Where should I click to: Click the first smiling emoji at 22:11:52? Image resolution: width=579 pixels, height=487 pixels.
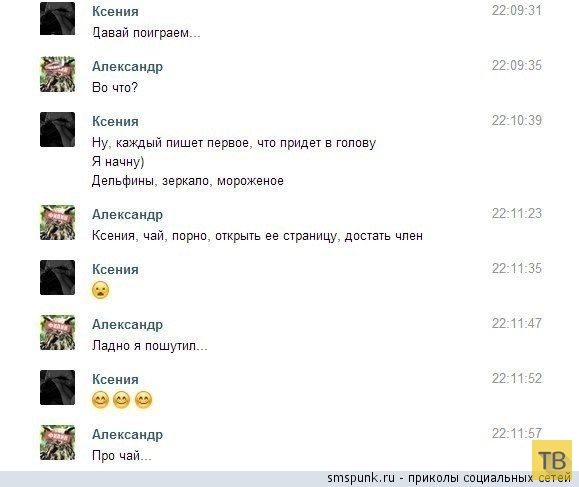coord(100,400)
